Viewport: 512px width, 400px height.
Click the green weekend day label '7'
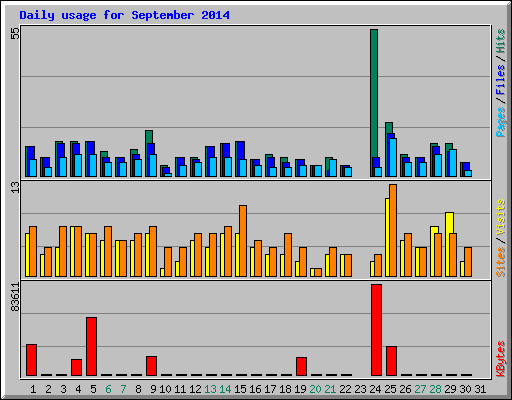(x=123, y=389)
